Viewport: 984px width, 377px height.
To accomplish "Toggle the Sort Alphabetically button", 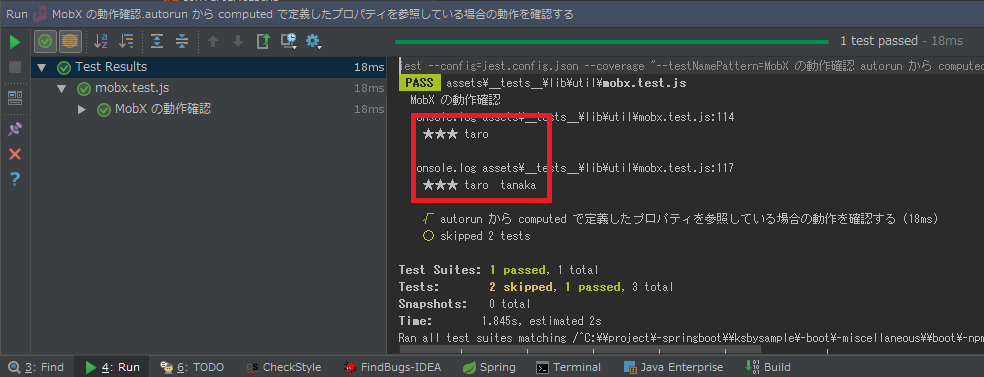I will [x=101, y=41].
